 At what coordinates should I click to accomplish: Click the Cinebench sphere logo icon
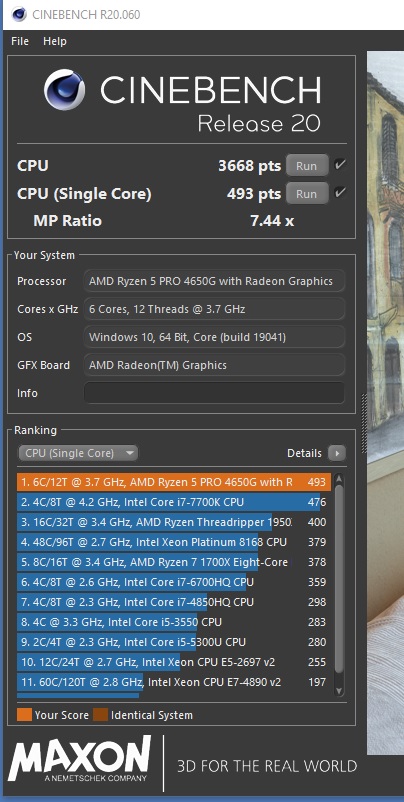coord(64,90)
